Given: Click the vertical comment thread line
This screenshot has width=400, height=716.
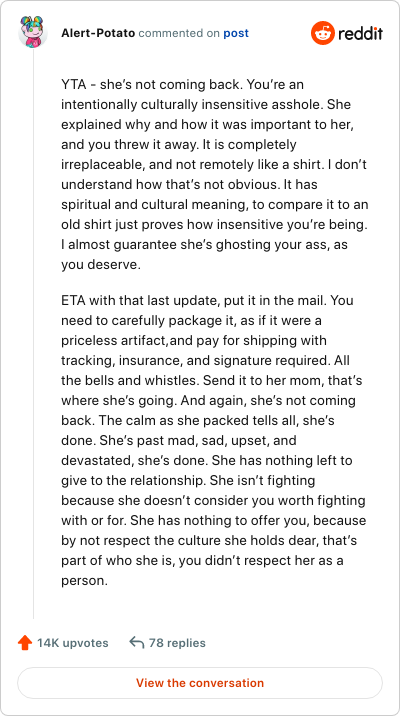Looking at the screenshot, I should coord(33,333).
